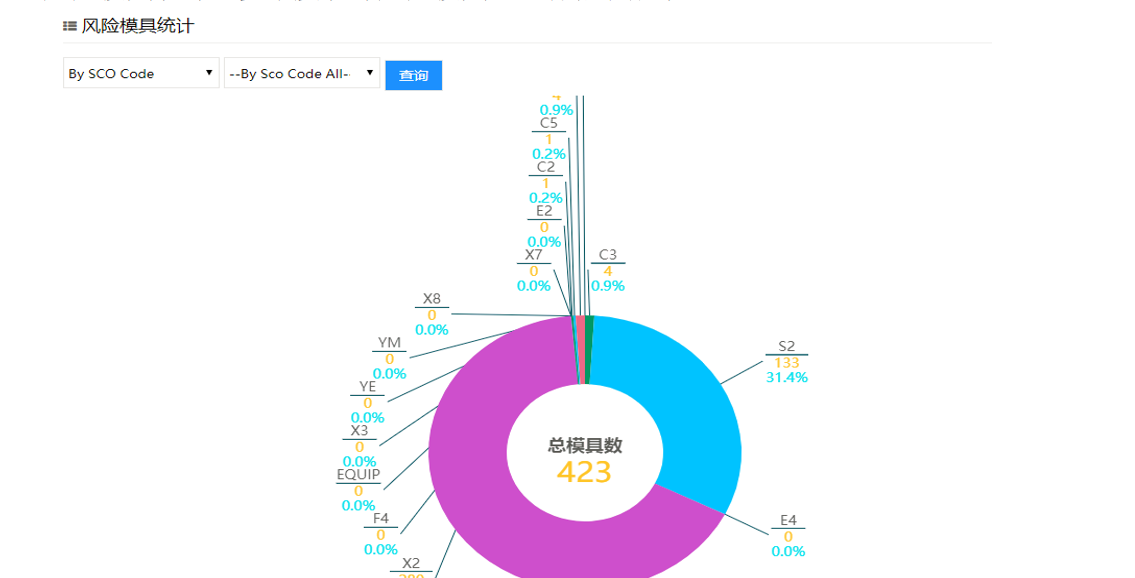
Task: Click the 总模具数 423 center total
Action: coord(584,460)
